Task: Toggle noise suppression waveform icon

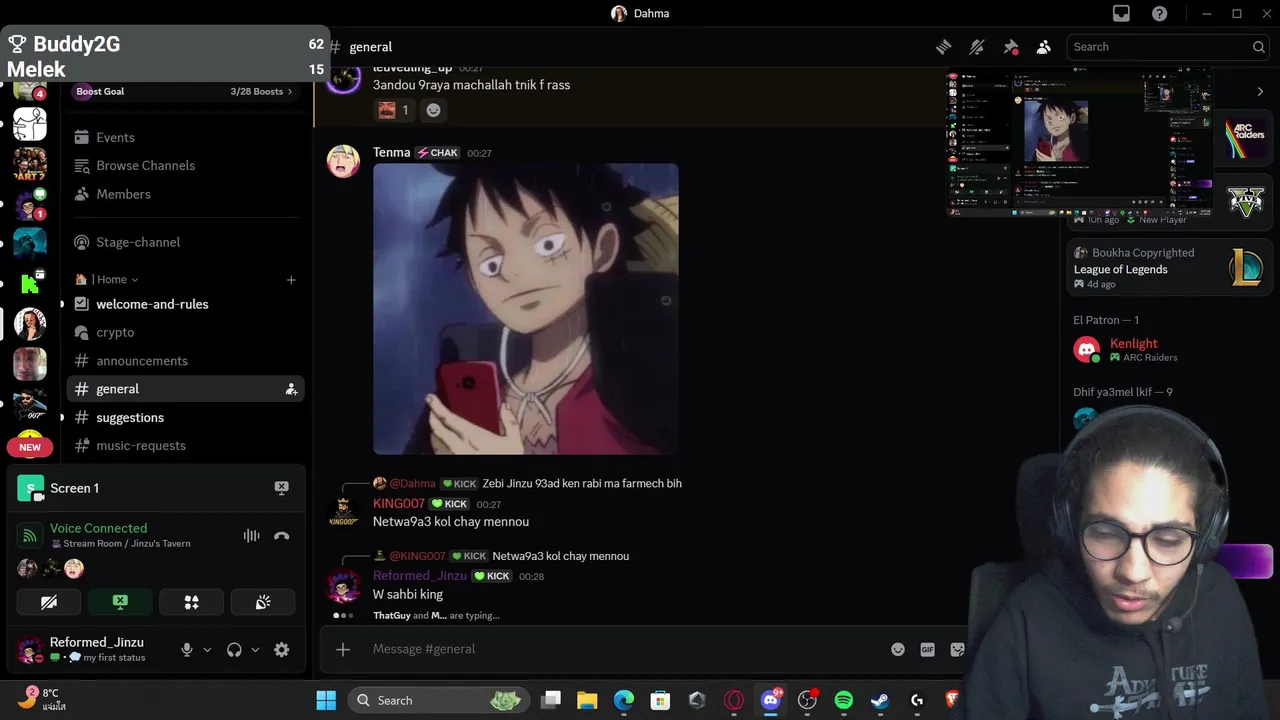Action: (251, 536)
